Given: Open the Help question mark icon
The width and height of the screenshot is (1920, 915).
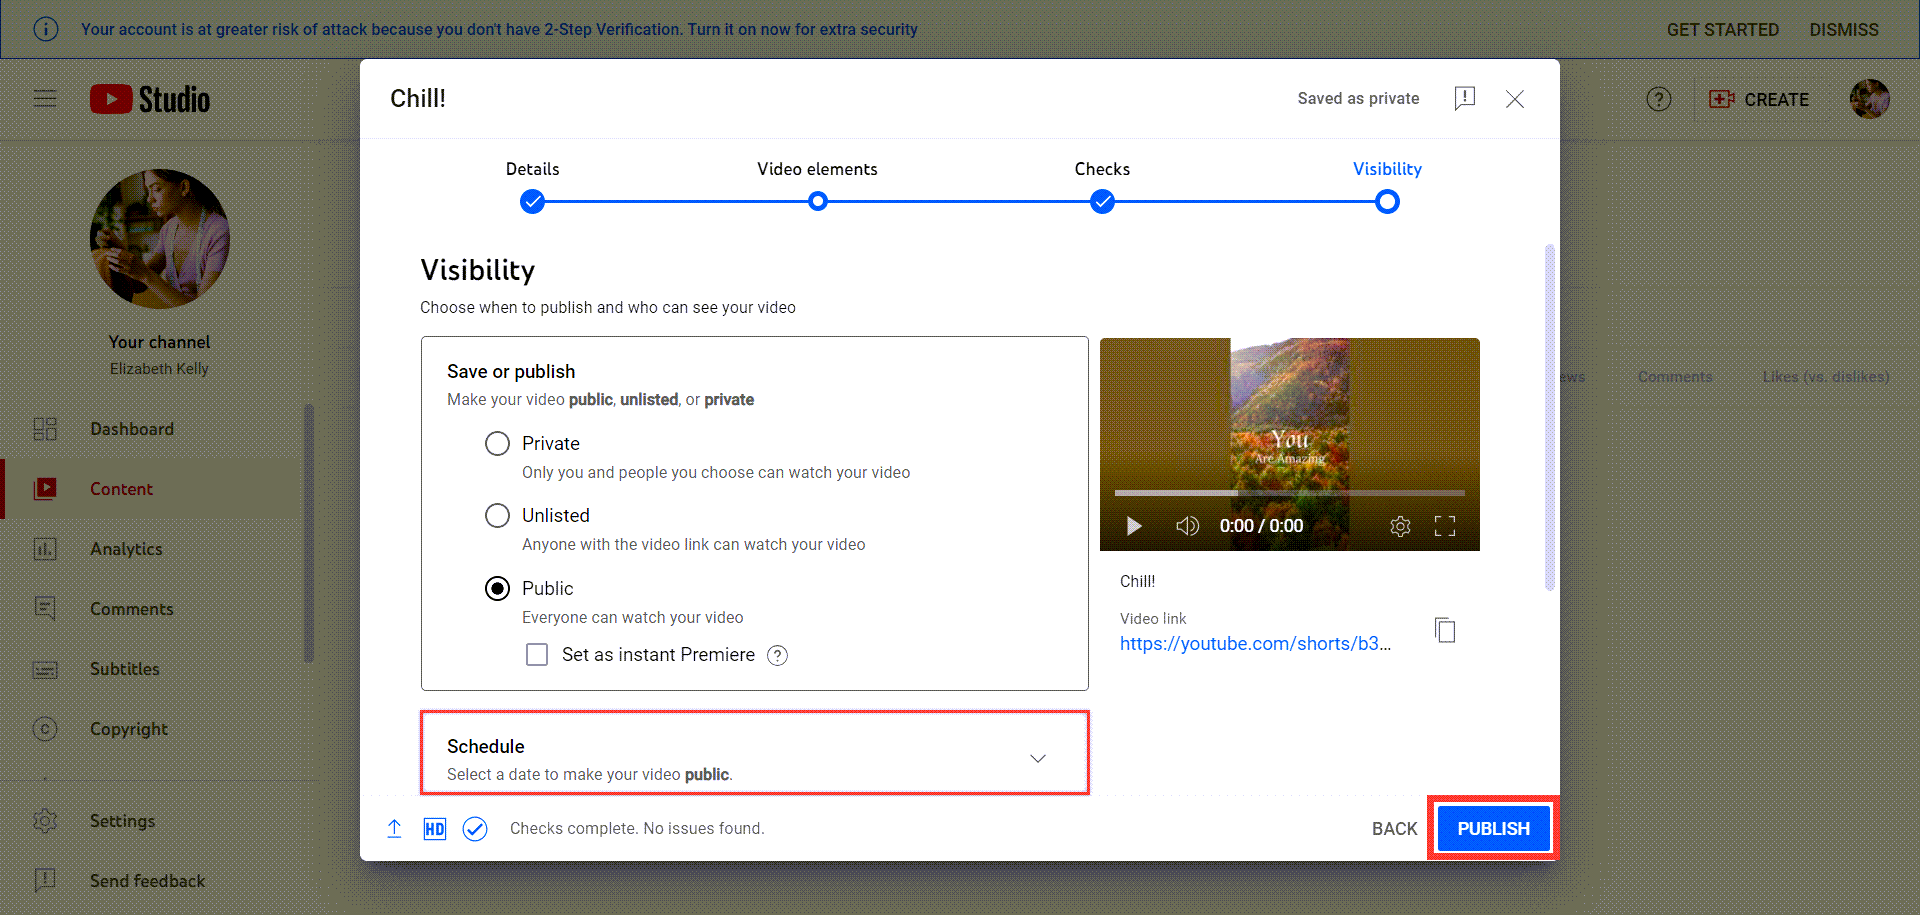Looking at the screenshot, I should (x=1658, y=99).
